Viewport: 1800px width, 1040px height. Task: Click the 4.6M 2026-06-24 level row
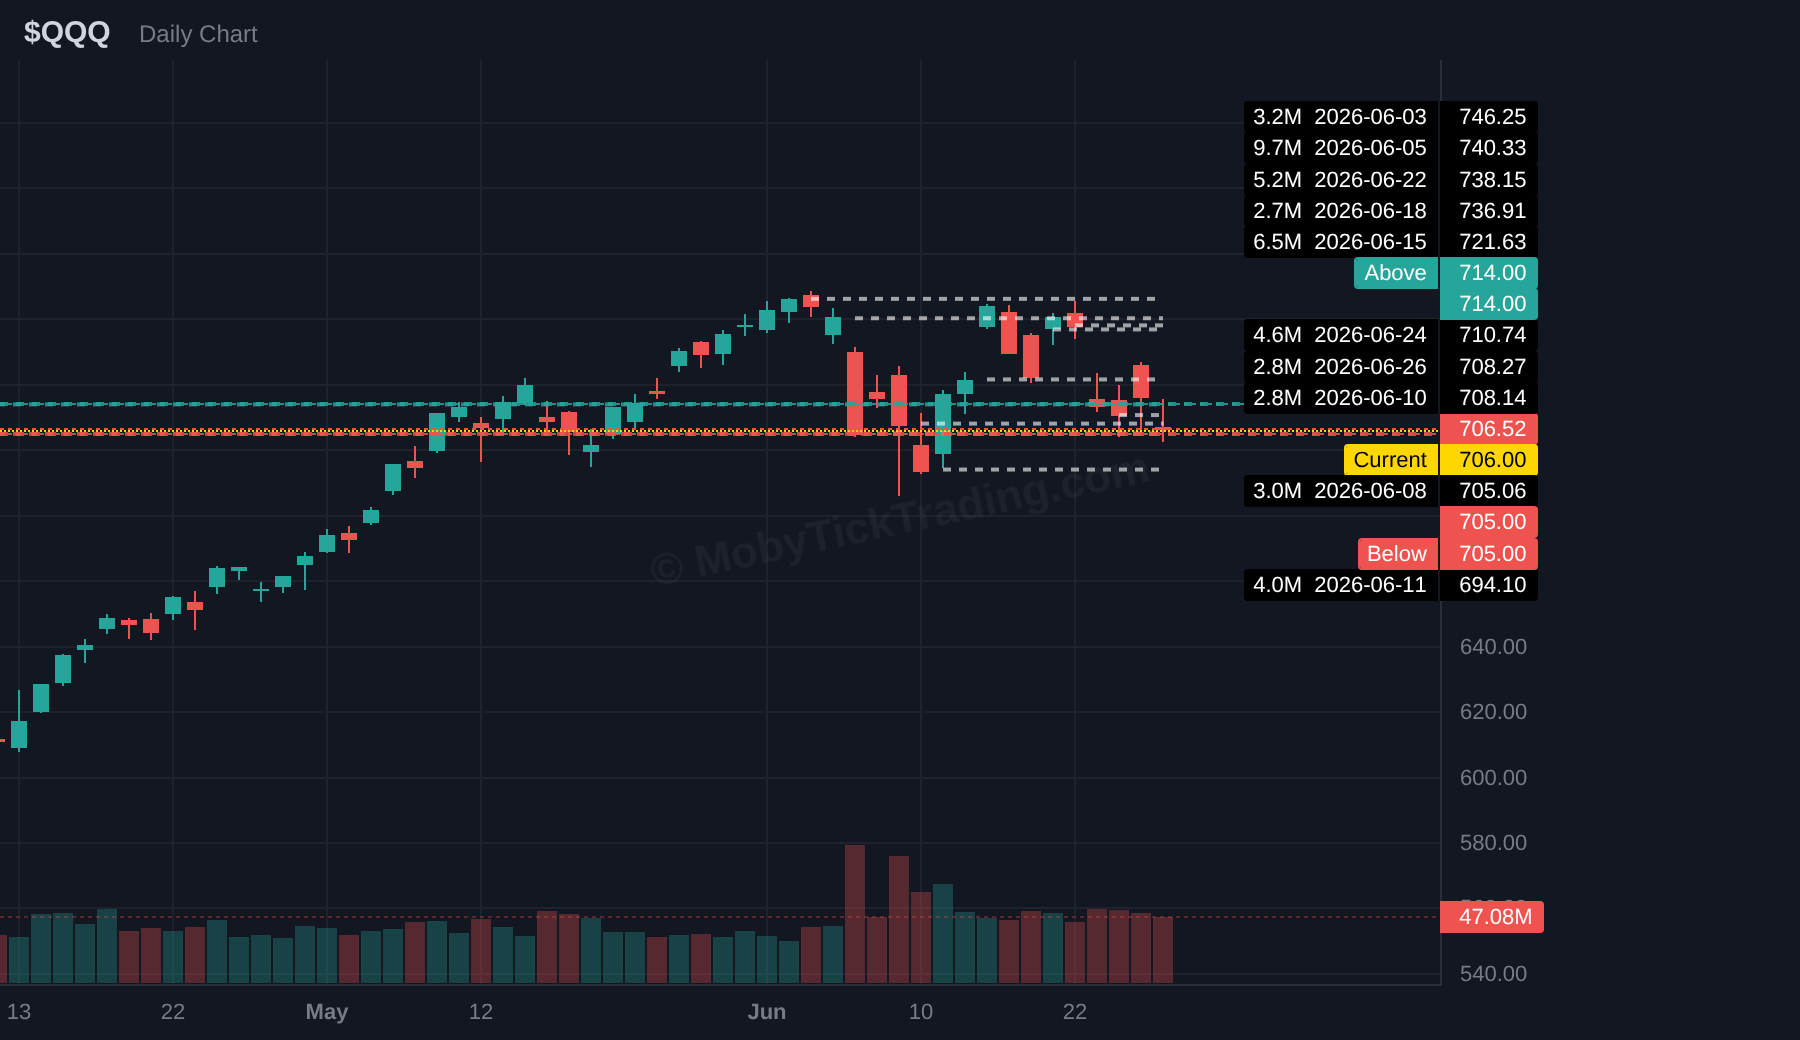point(1391,335)
